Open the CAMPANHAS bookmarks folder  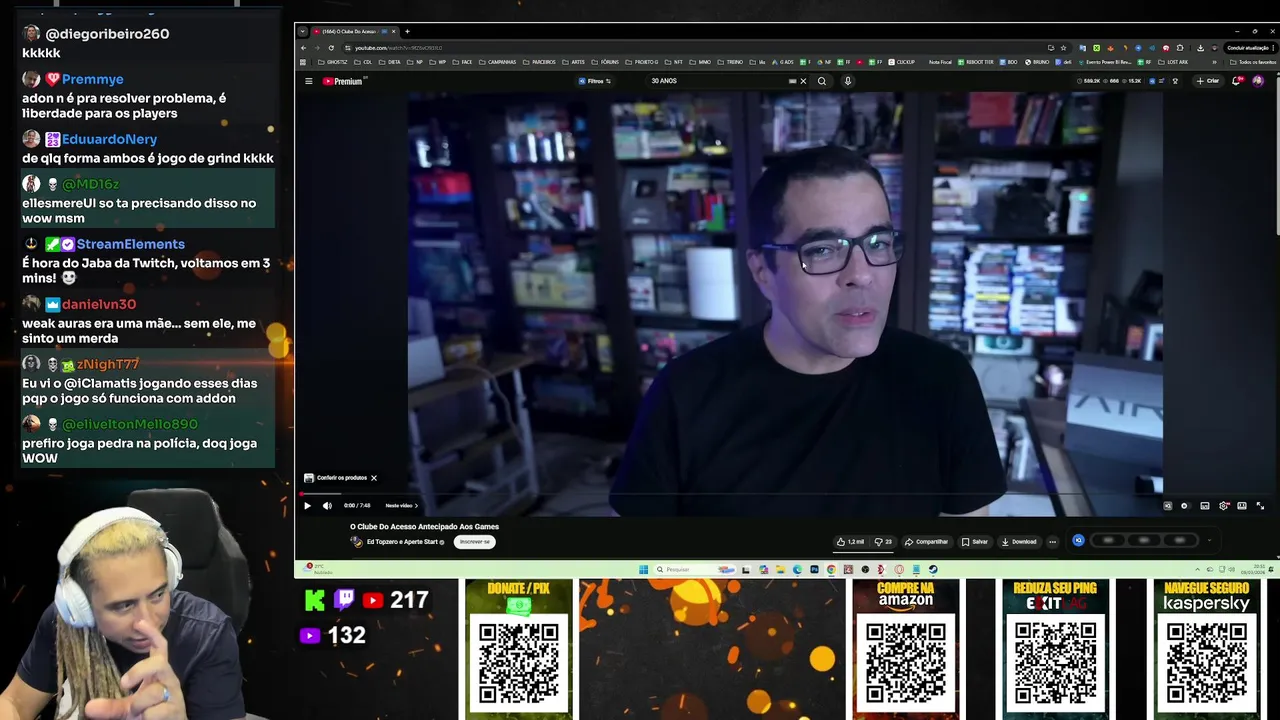tap(497, 62)
